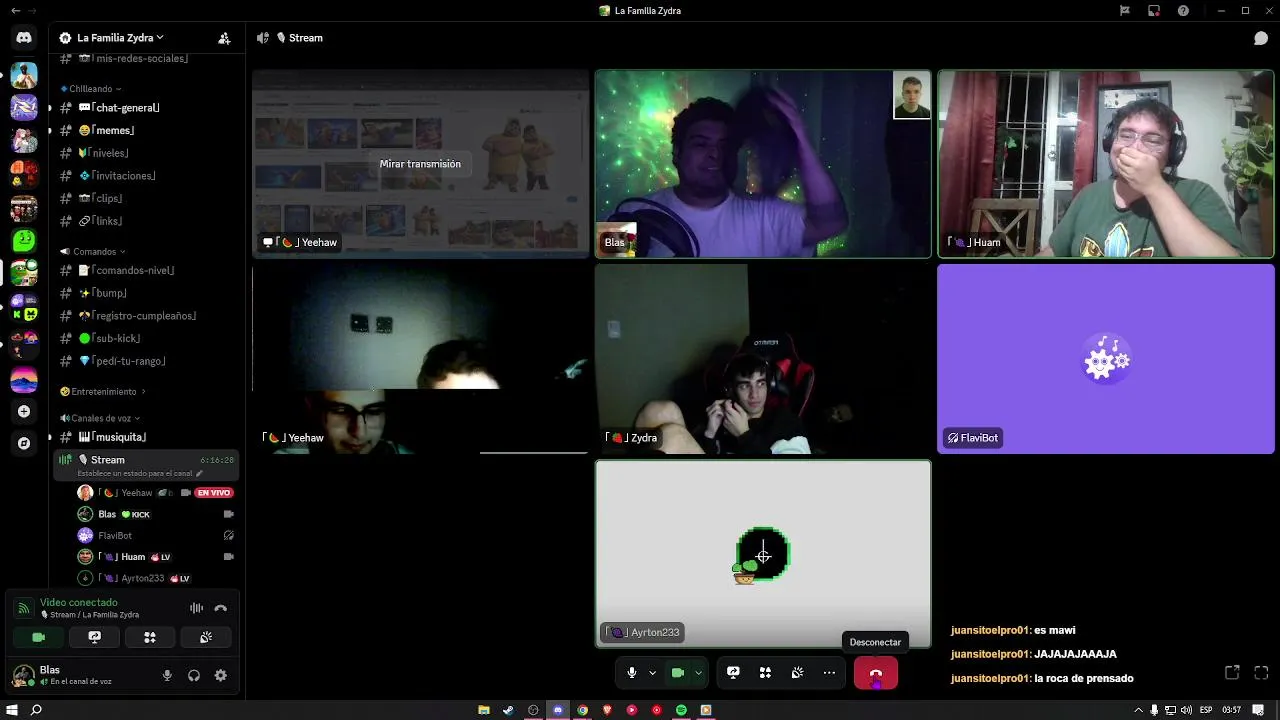This screenshot has width=1280, height=720.
Task: Open the explore servers compass icon
Action: [x=24, y=443]
